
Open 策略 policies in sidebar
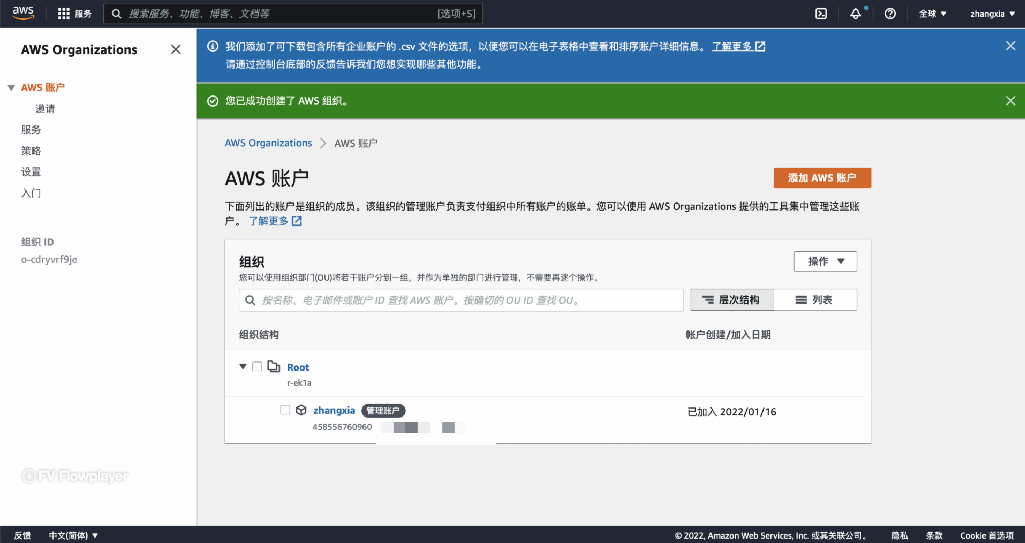[31, 150]
